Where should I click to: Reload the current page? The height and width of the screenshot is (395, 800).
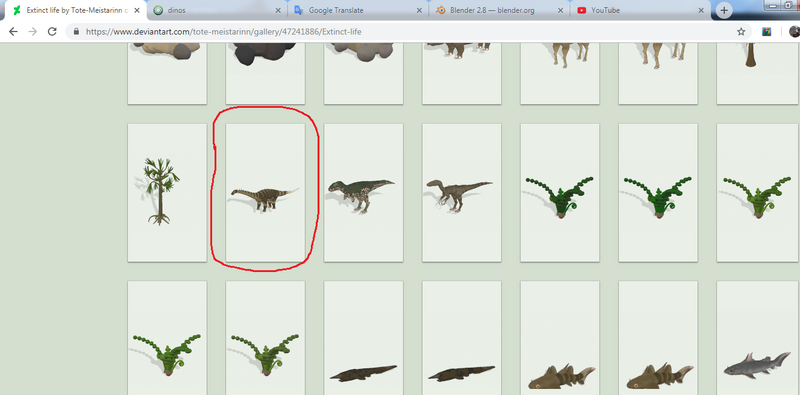click(x=52, y=32)
